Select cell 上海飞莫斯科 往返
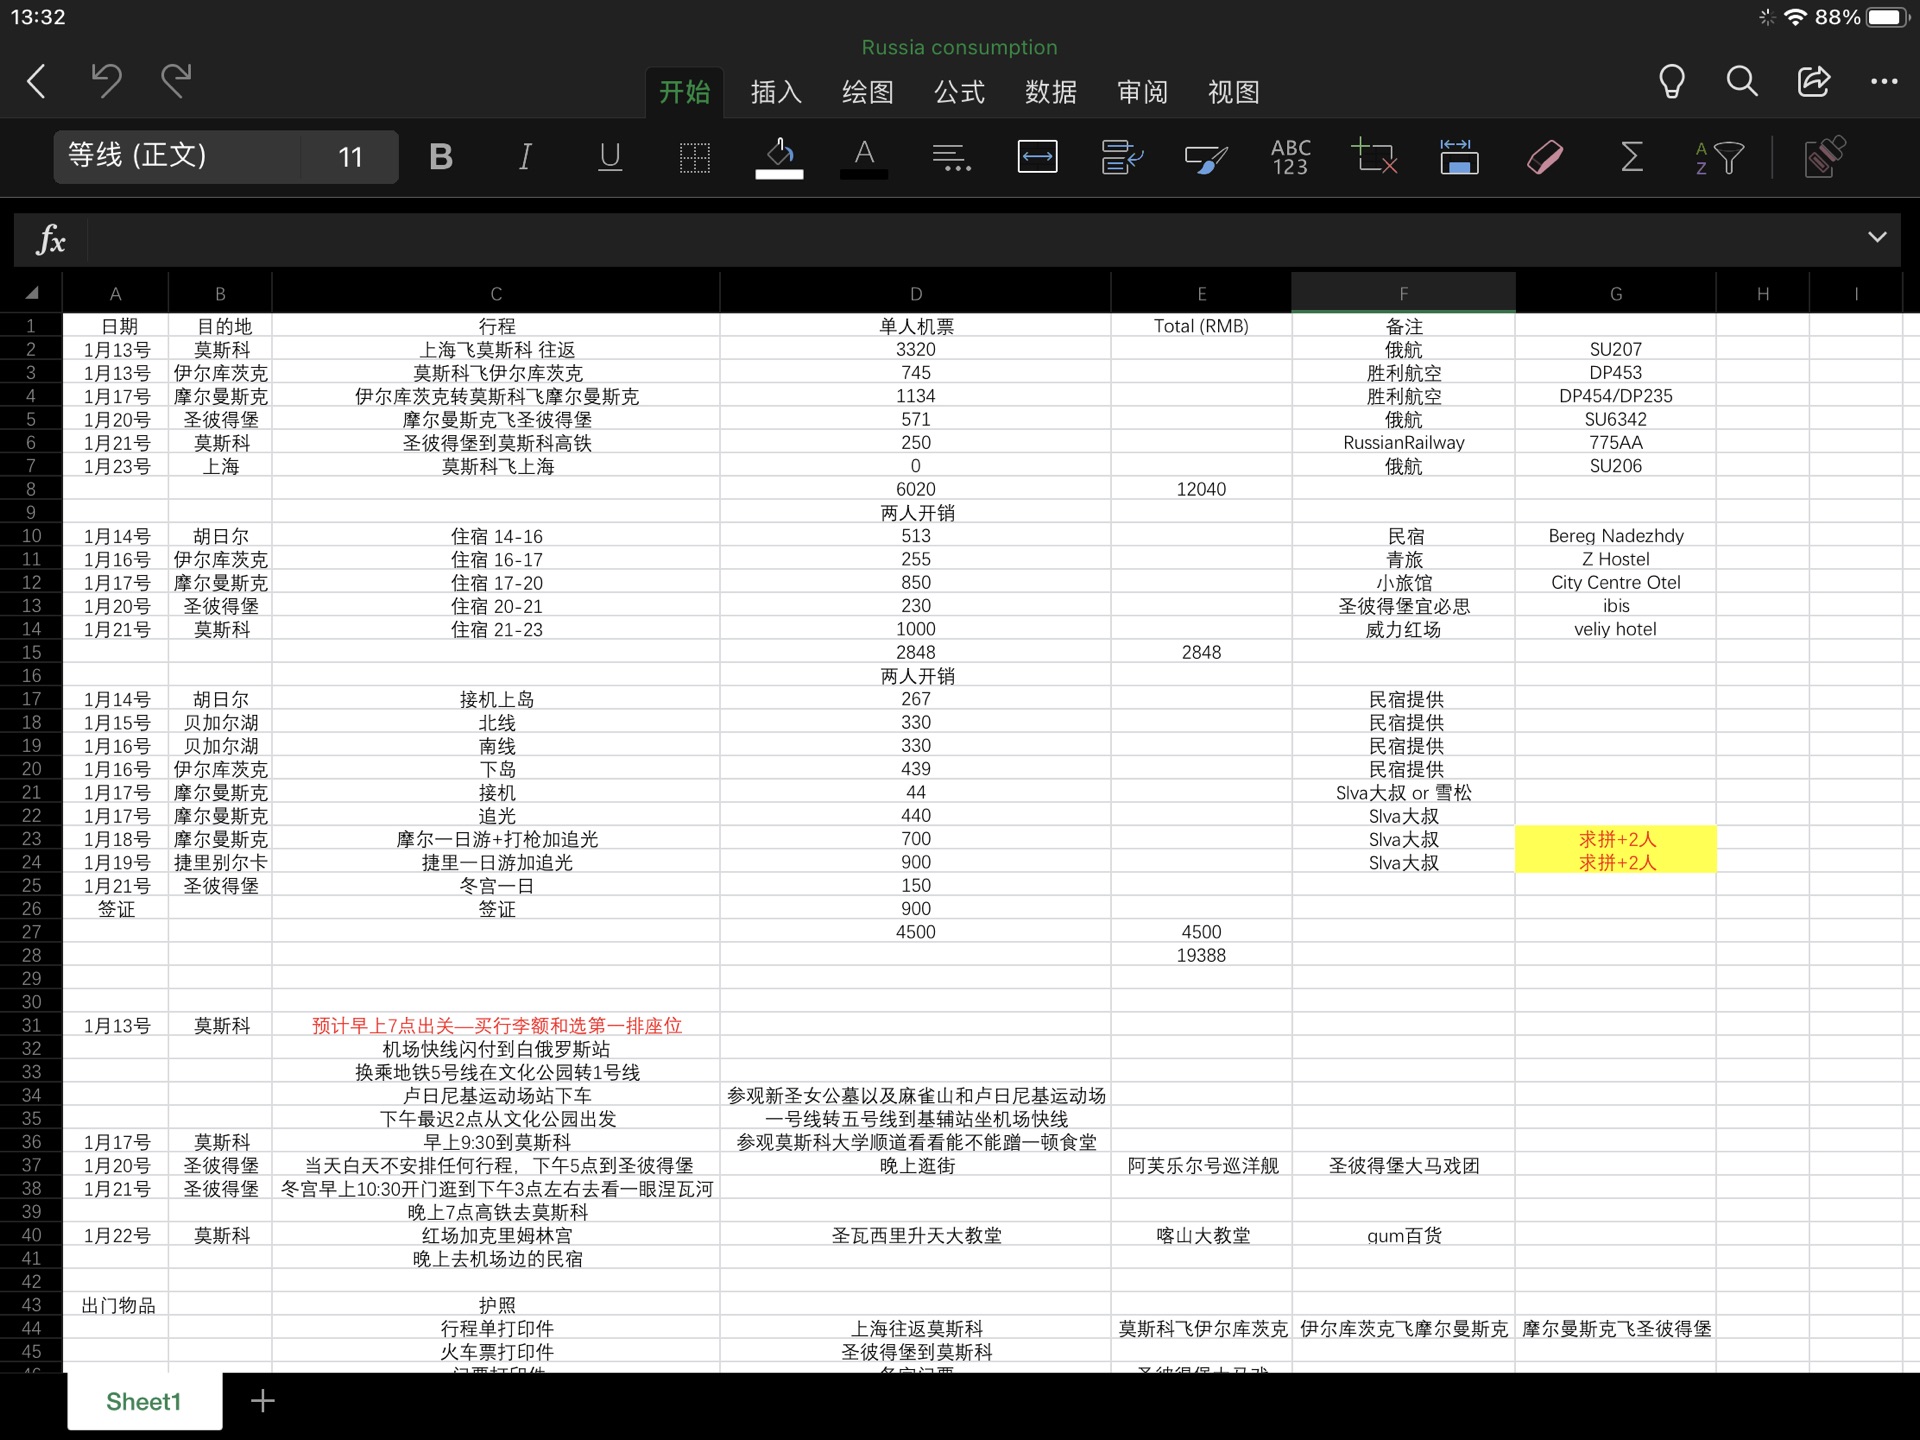The height and width of the screenshot is (1440, 1920). click(x=496, y=350)
